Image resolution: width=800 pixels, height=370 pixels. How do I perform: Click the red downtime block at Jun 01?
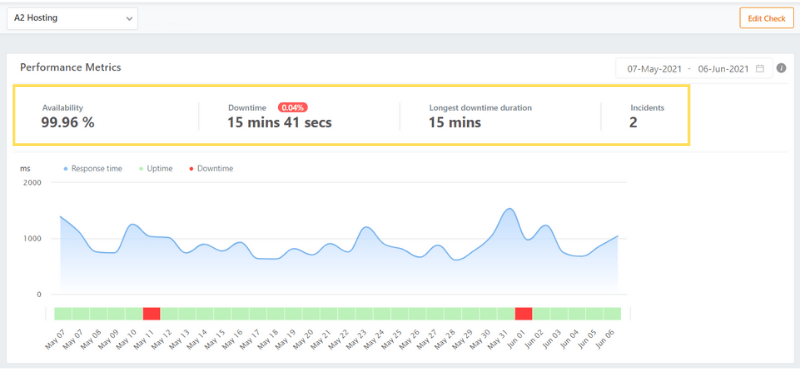point(523,313)
